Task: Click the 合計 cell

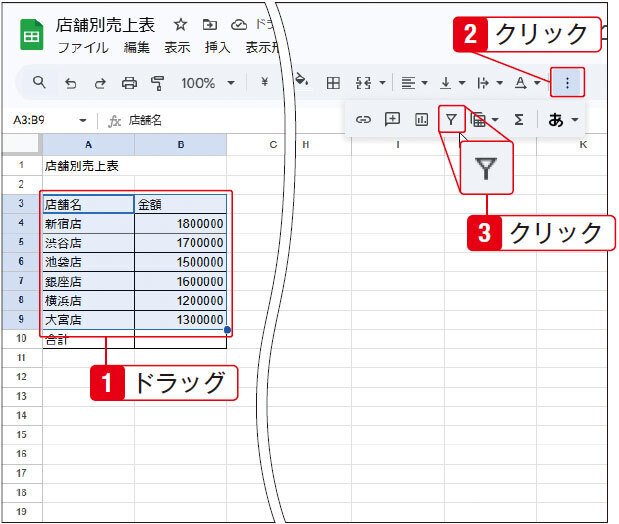Action: click(88, 339)
